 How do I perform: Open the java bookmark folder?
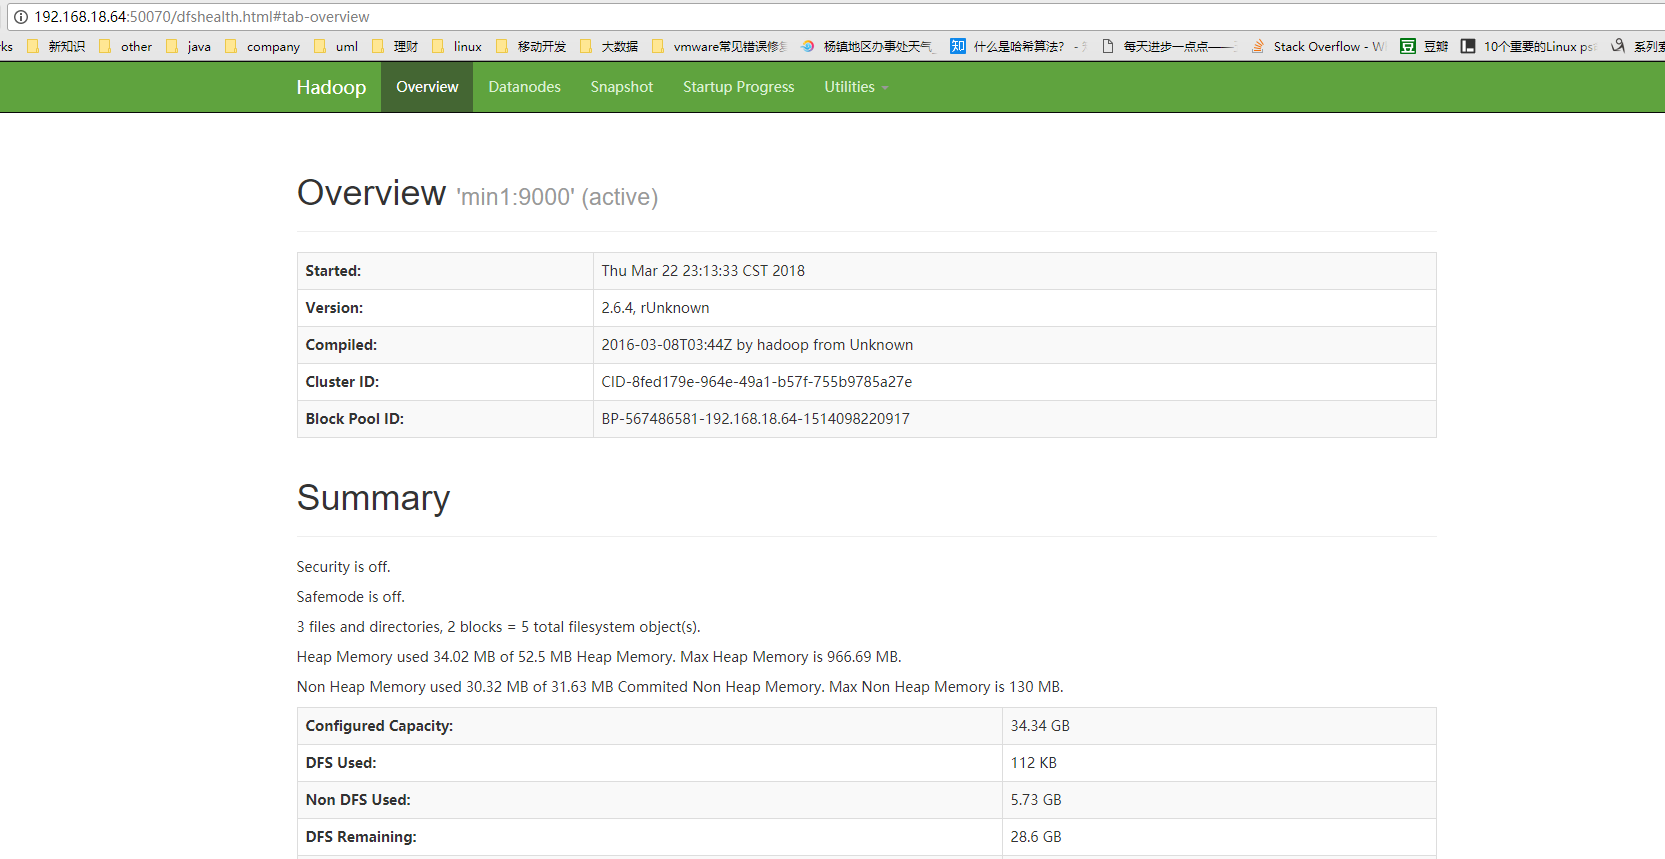pyautogui.click(x=189, y=46)
